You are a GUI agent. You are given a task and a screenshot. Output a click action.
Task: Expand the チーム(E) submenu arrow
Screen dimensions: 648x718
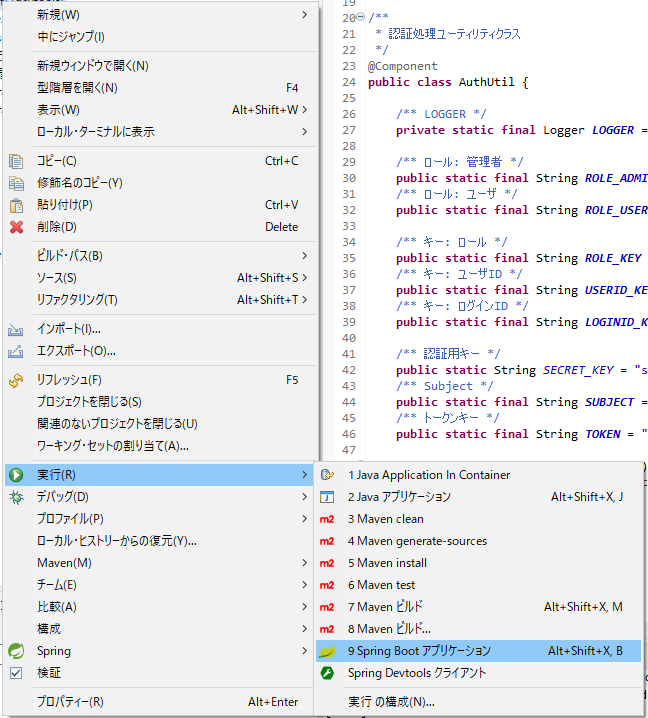pyautogui.click(x=305, y=585)
